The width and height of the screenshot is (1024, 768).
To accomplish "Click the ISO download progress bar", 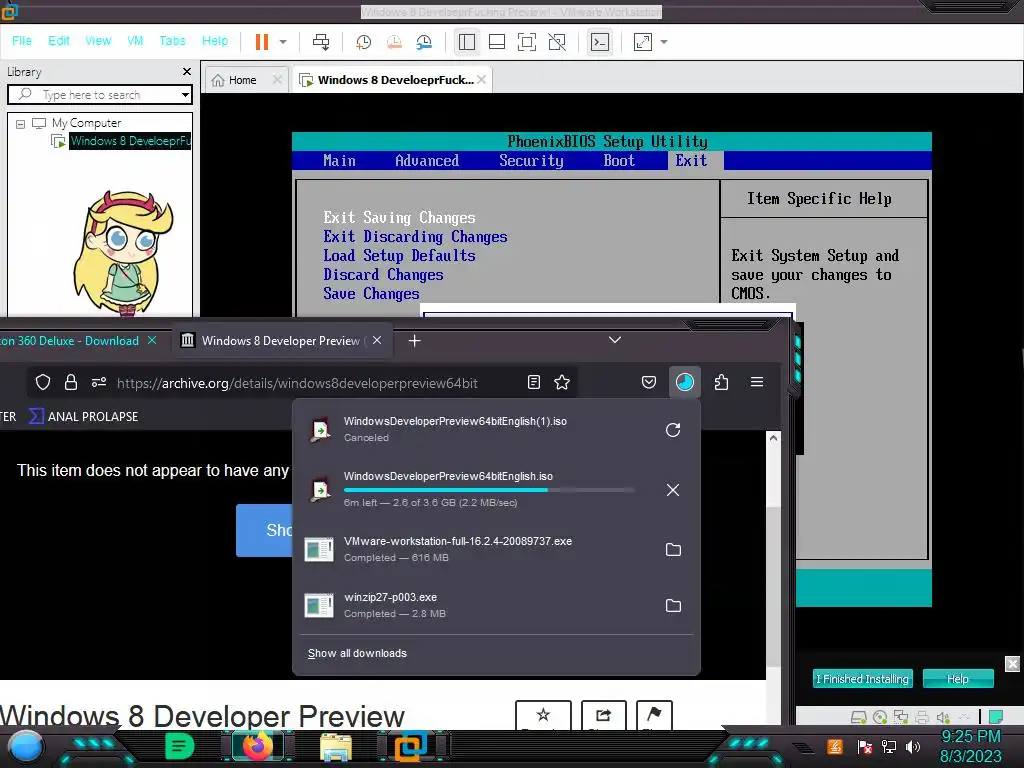I will pyautogui.click(x=488, y=490).
